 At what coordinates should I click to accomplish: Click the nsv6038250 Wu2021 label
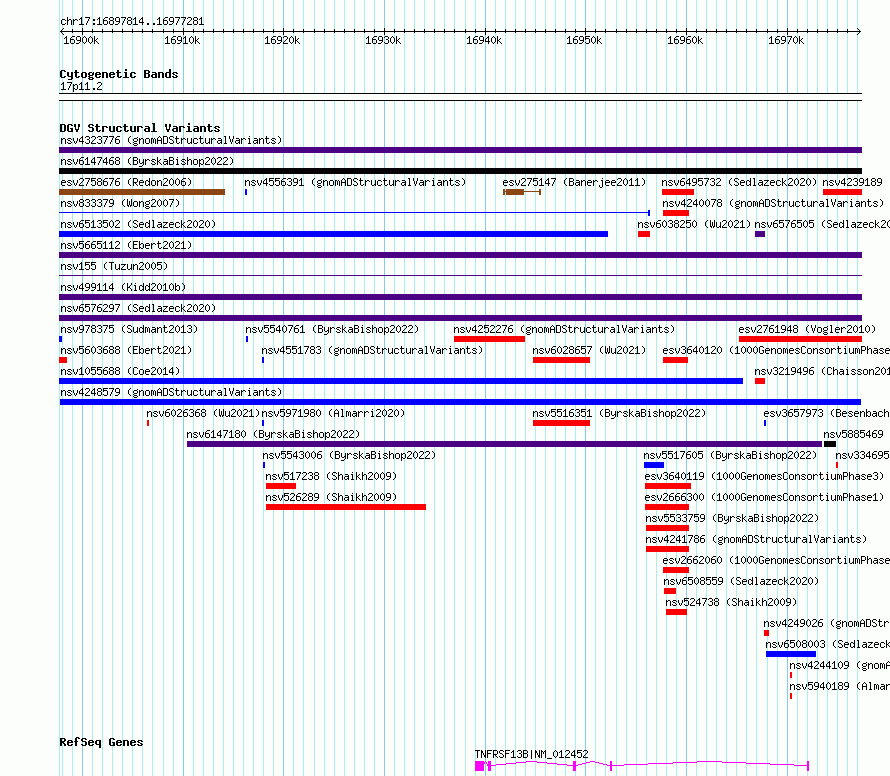(694, 224)
